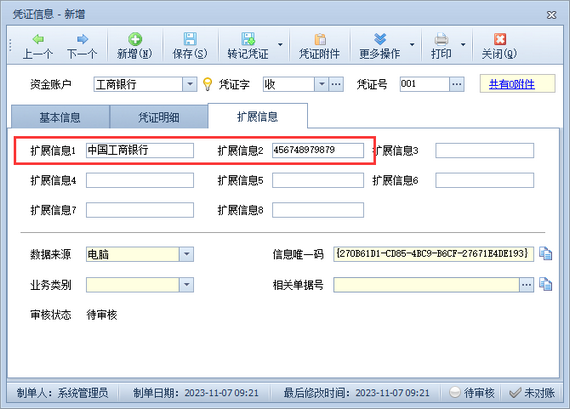The image size is (570, 409).
Task: Click the 转记凭证 toolbar icon
Action: [248, 39]
